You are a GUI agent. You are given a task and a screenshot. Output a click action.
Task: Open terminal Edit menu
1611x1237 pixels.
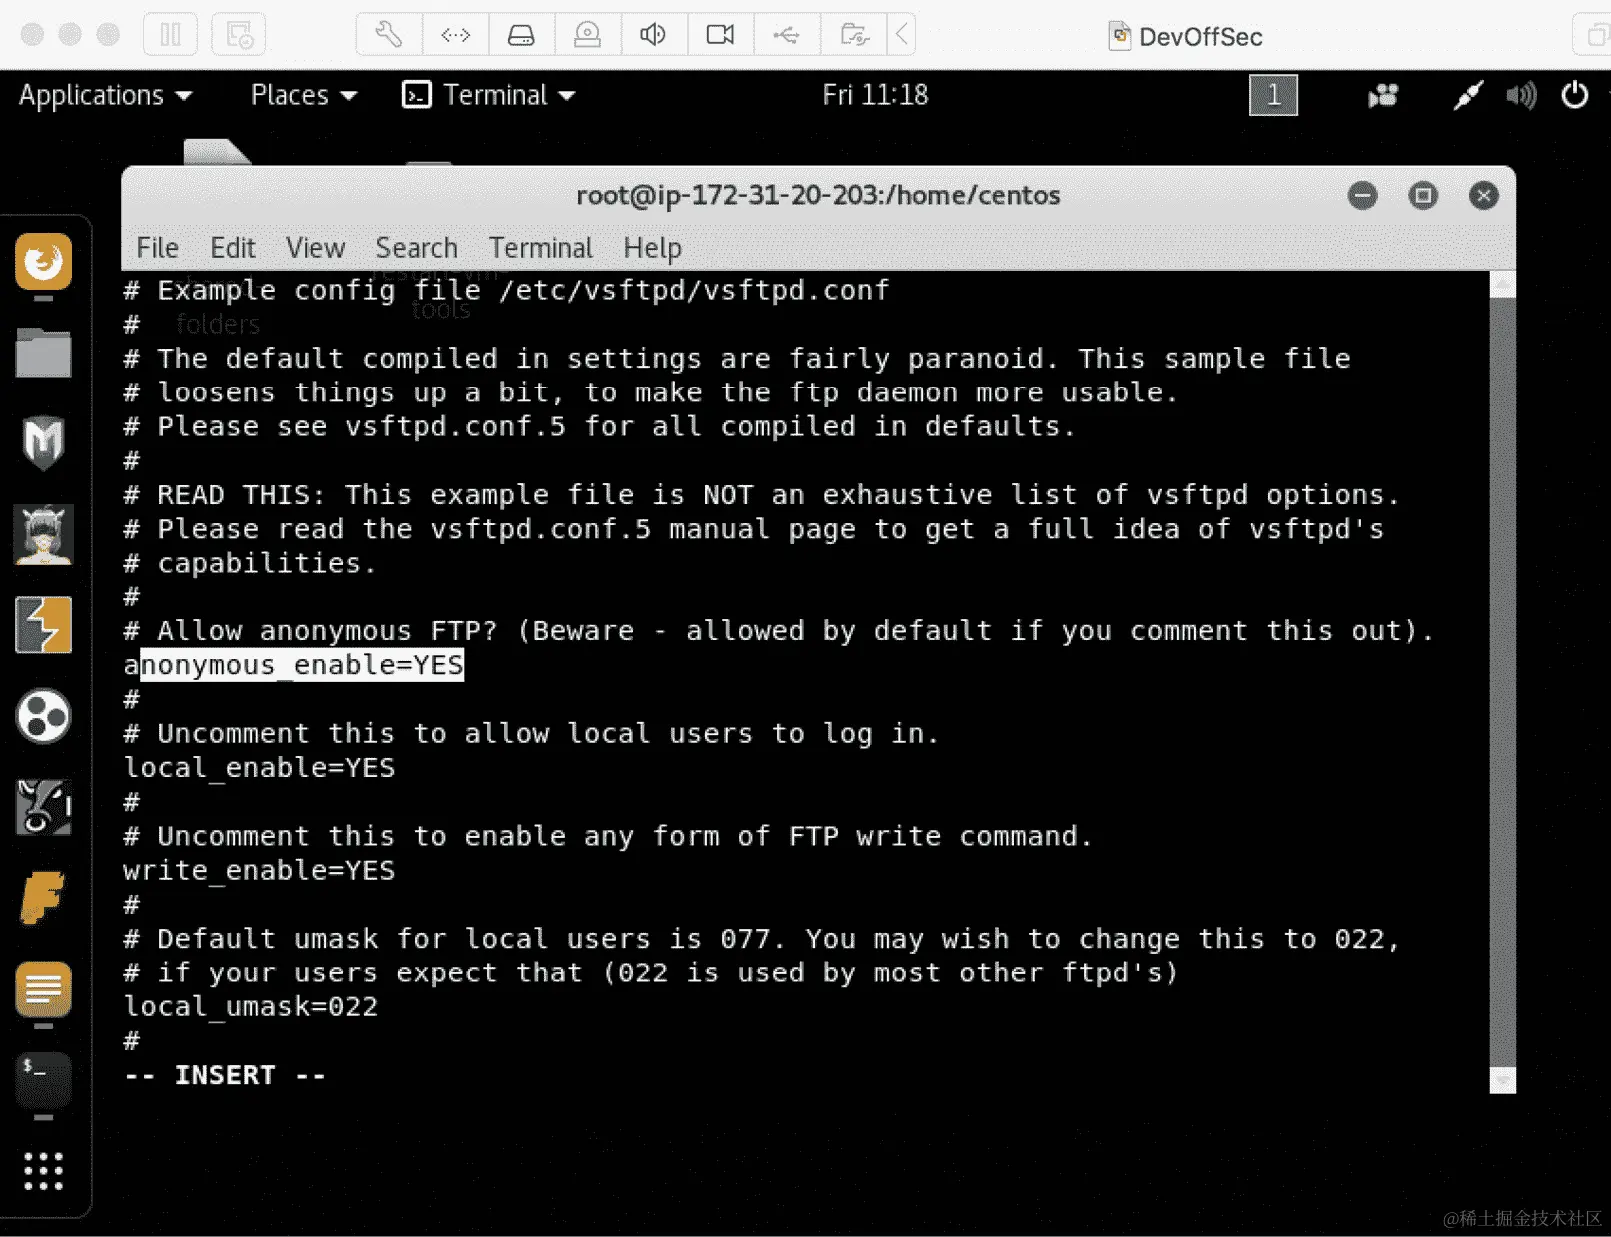pos(233,247)
